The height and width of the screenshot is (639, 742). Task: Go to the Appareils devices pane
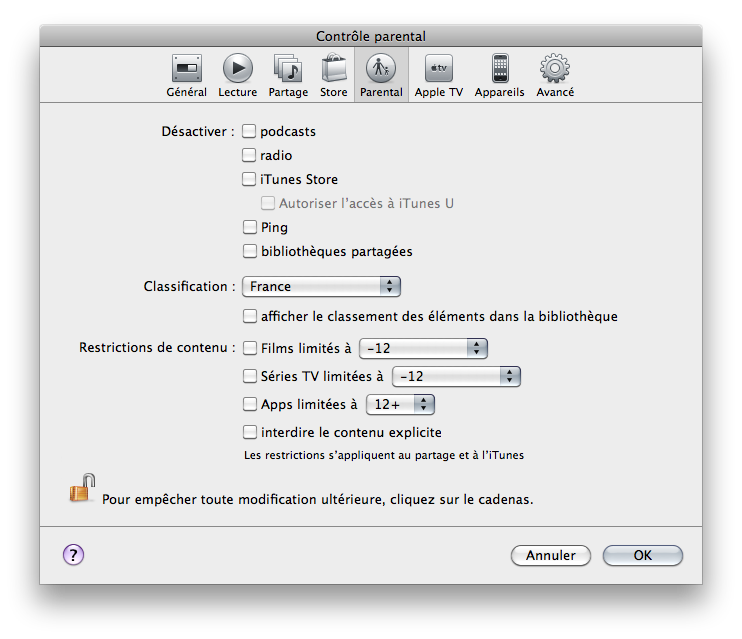499,75
